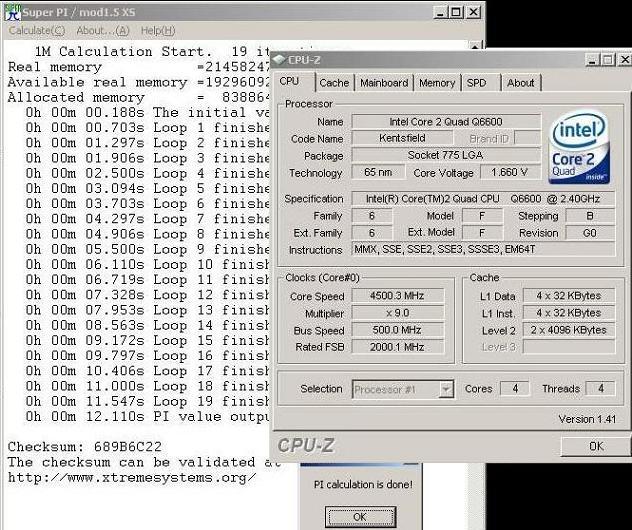Click OK in PI calculation done dialog
Image resolution: width=632 pixels, height=530 pixels.
pyautogui.click(x=360, y=517)
